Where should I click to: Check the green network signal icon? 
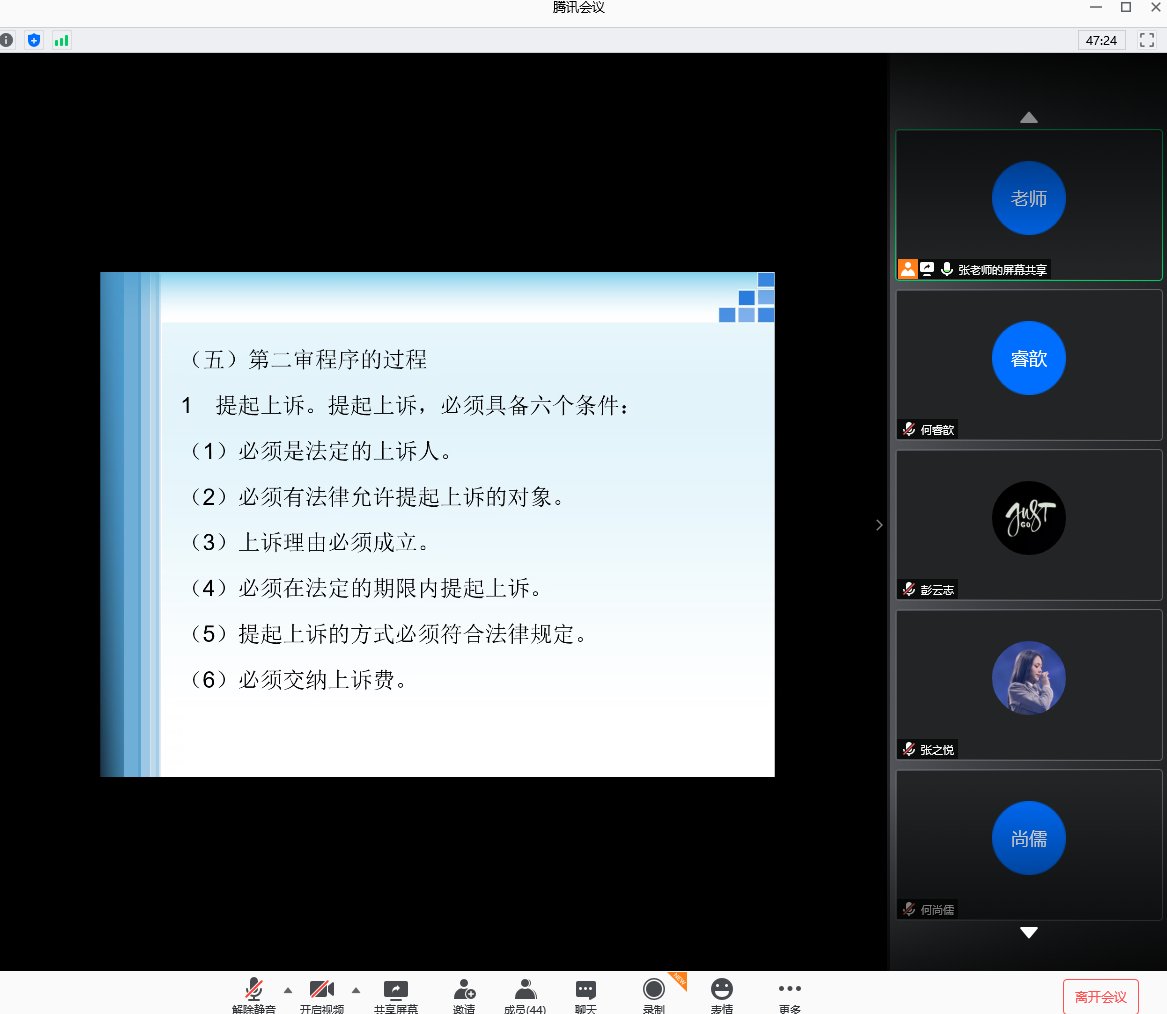[61, 40]
